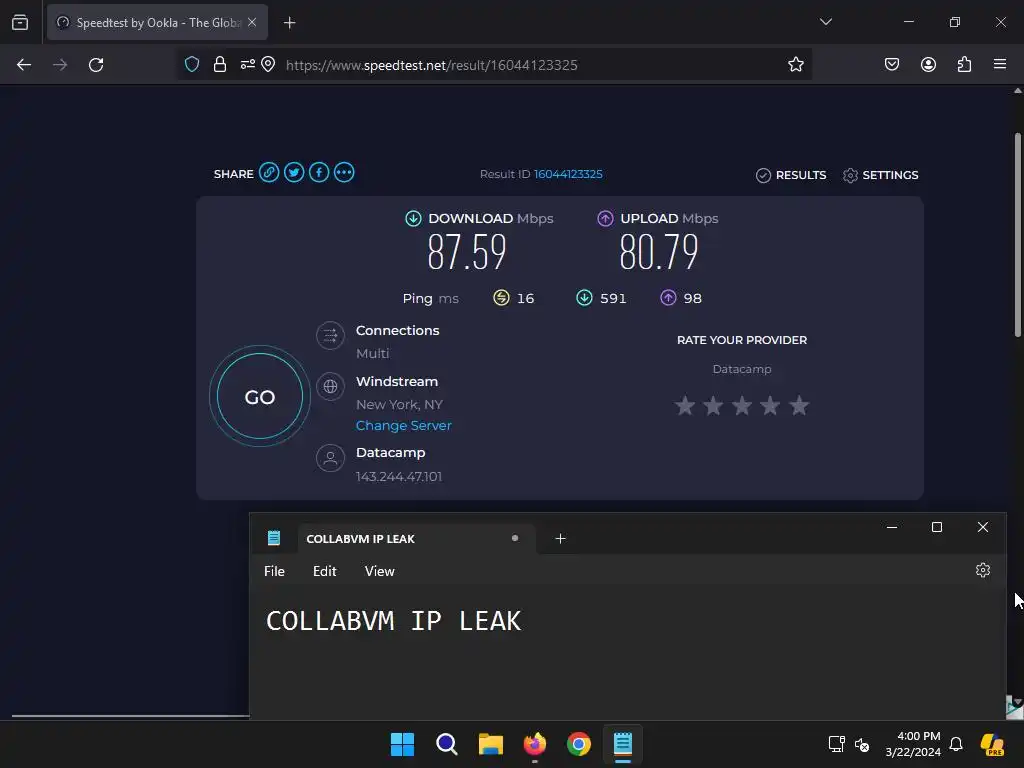Open site permissions icon in address bar

248,65
